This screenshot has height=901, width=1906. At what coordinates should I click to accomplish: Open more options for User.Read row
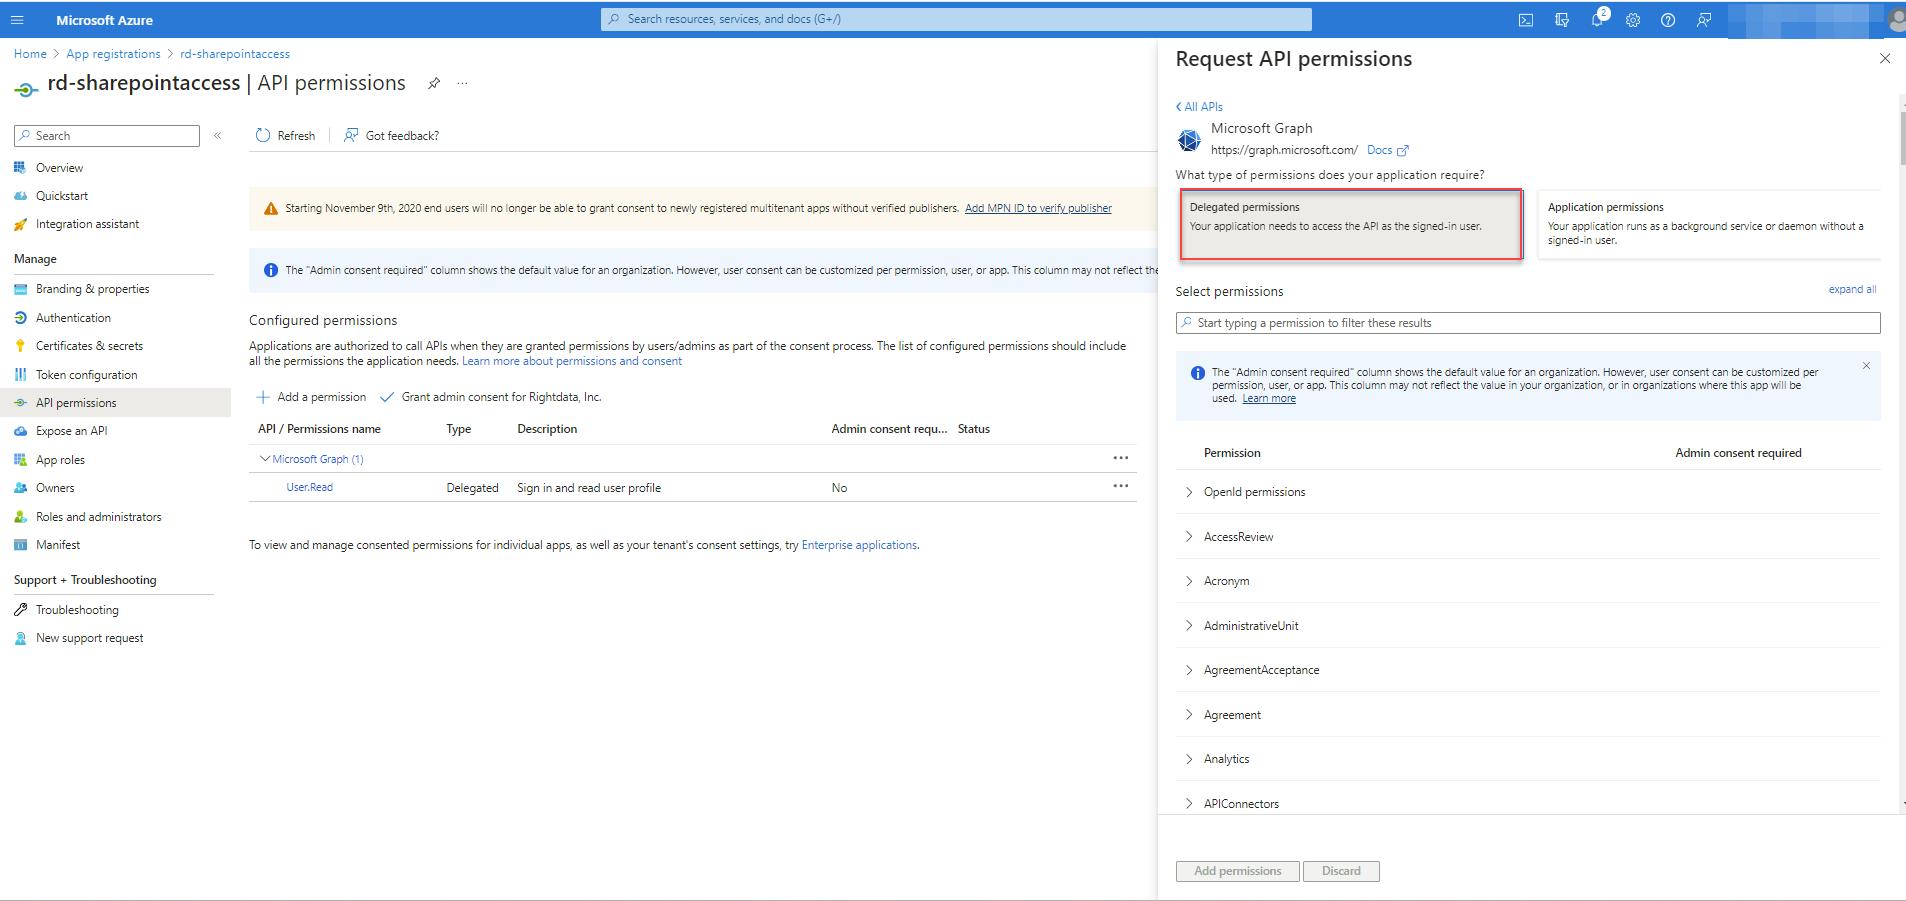pos(1121,486)
